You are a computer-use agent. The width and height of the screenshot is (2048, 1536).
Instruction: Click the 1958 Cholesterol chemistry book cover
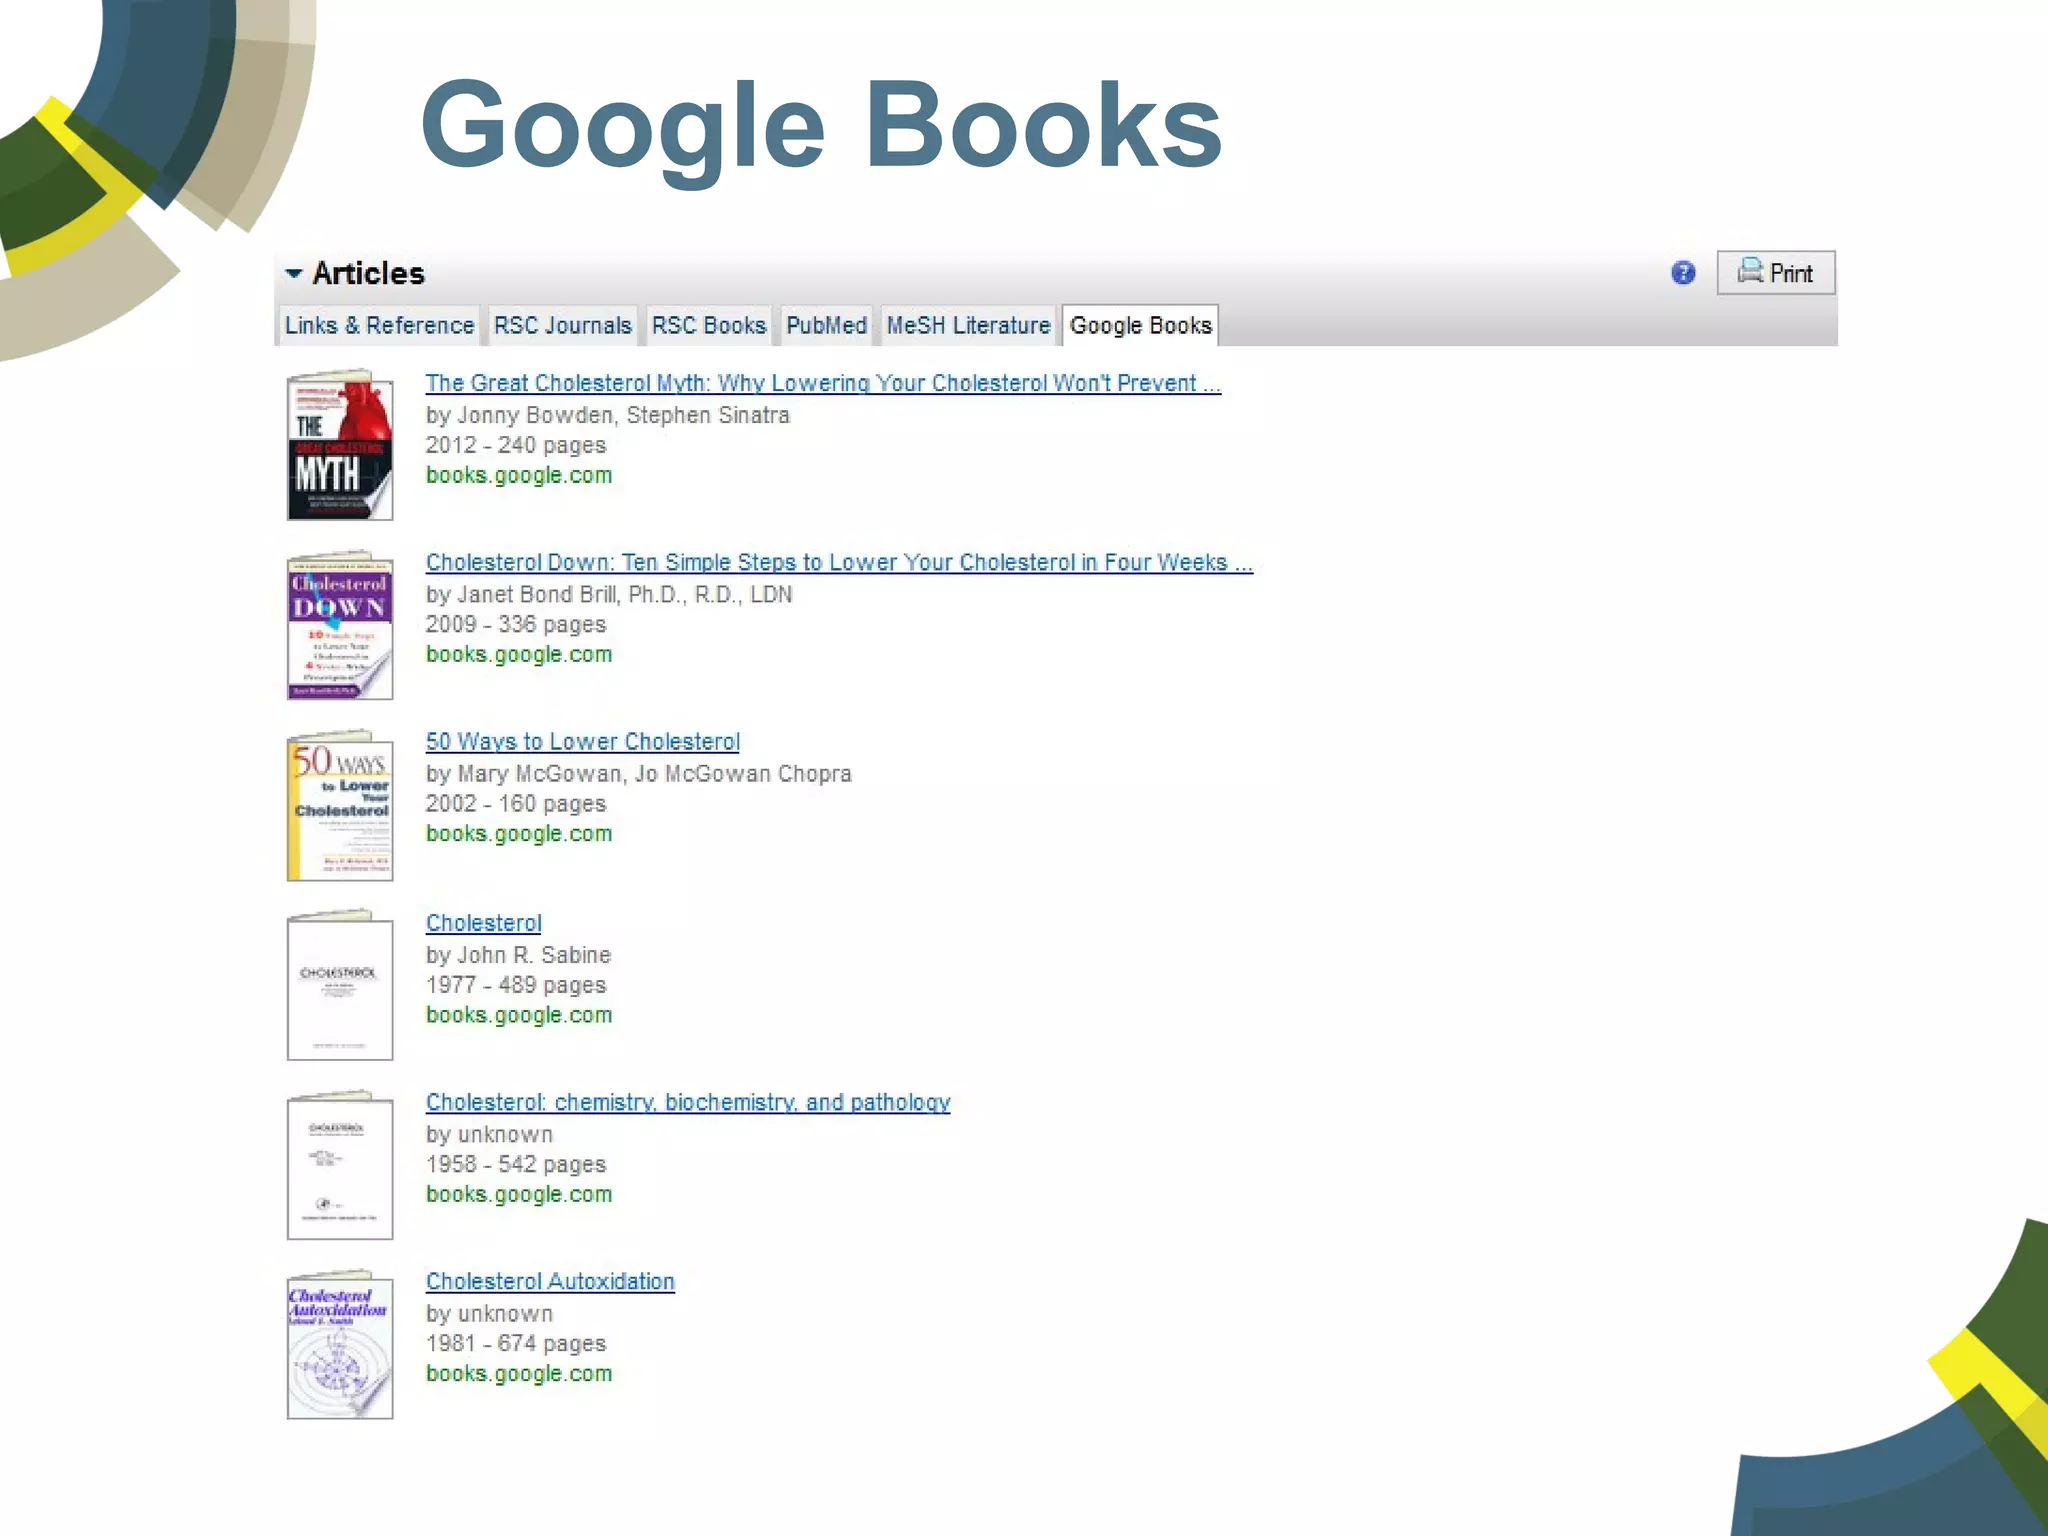click(340, 1165)
